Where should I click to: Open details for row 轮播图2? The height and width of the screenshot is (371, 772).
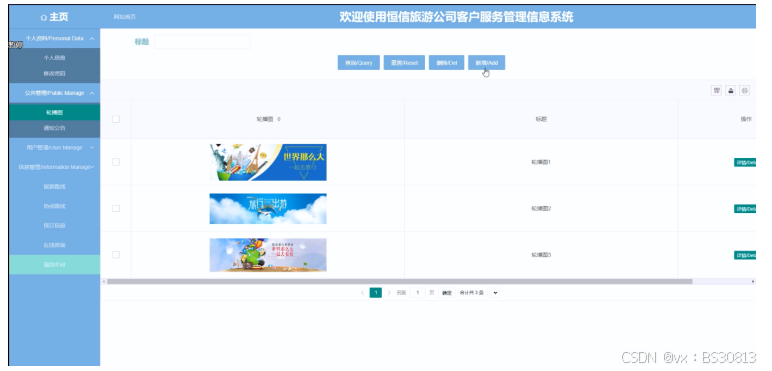pyautogui.click(x=745, y=209)
